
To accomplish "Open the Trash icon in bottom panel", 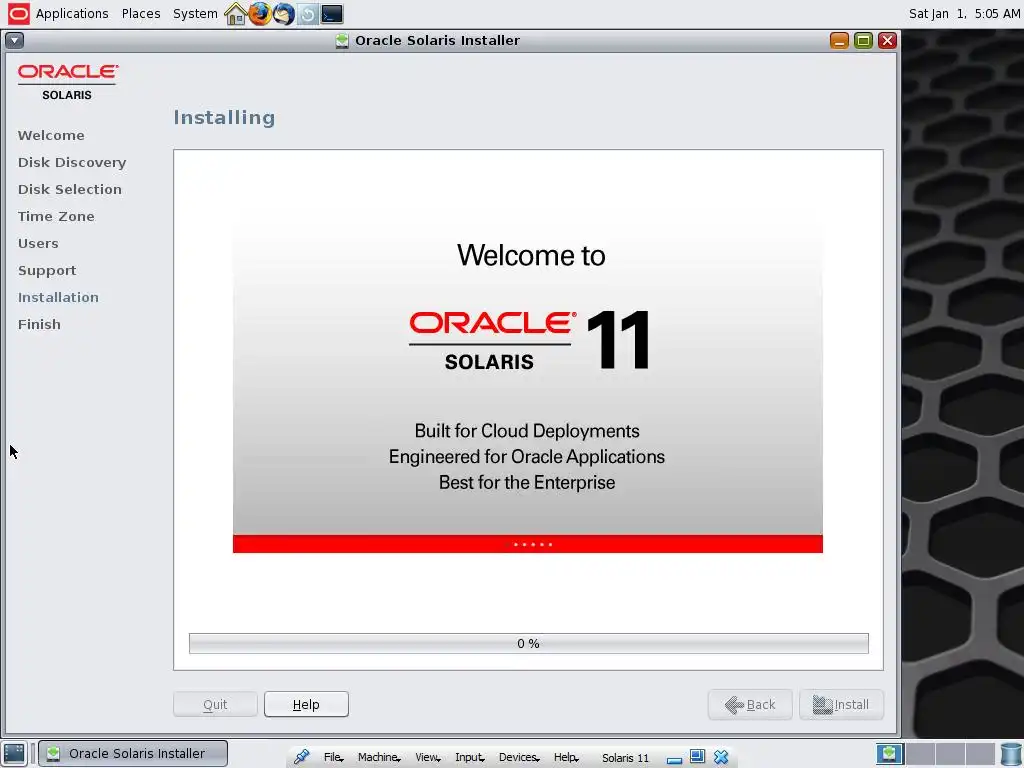I will [1010, 753].
